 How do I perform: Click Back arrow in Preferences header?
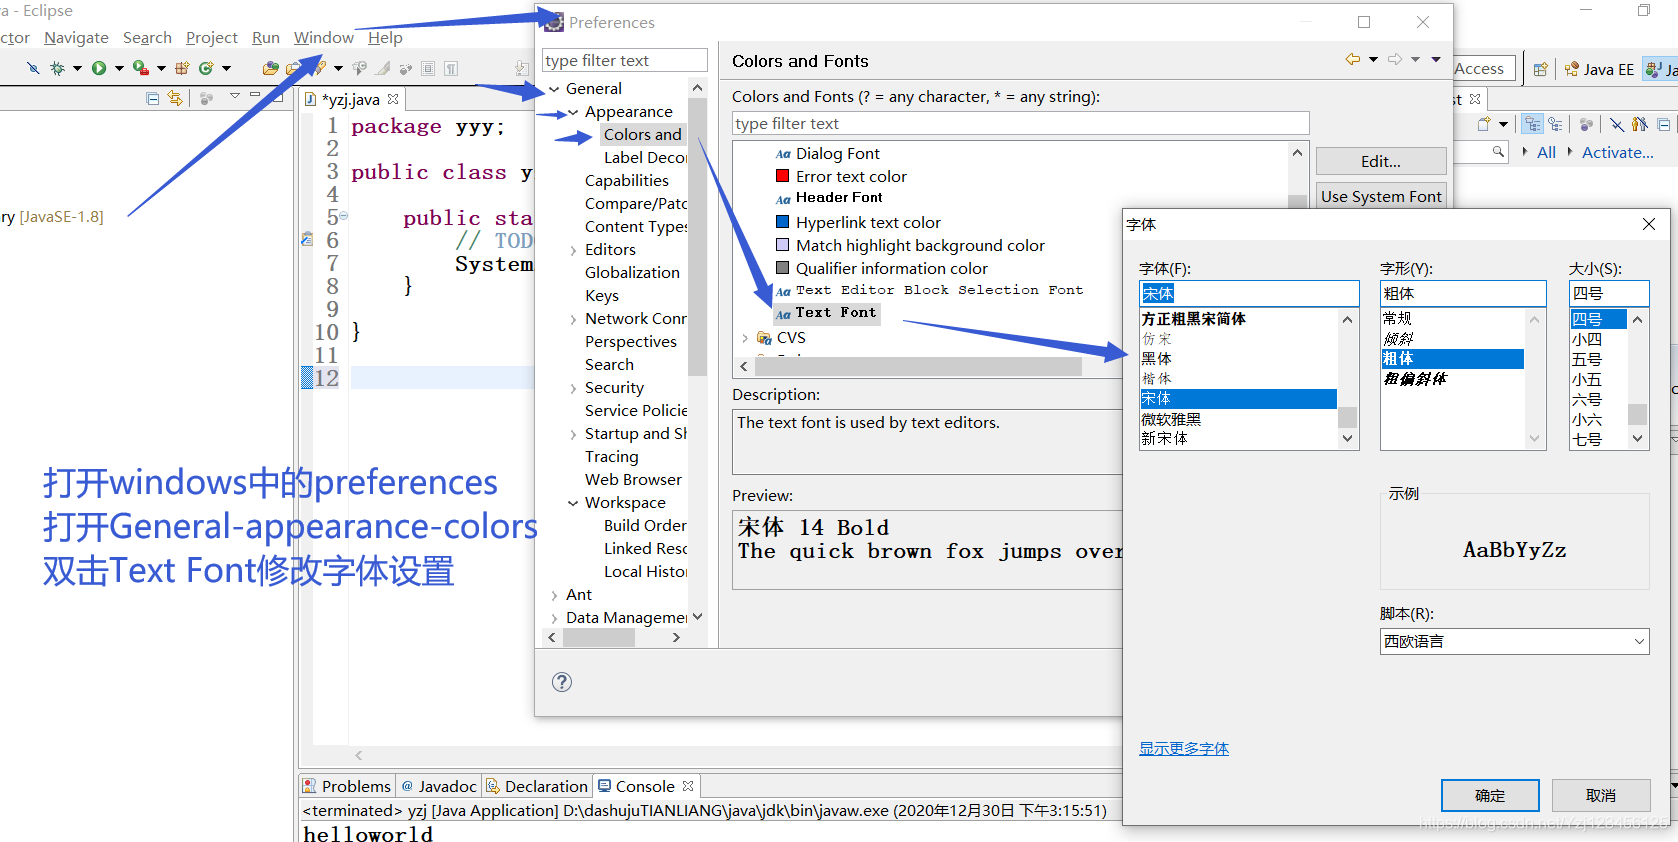tap(1353, 59)
